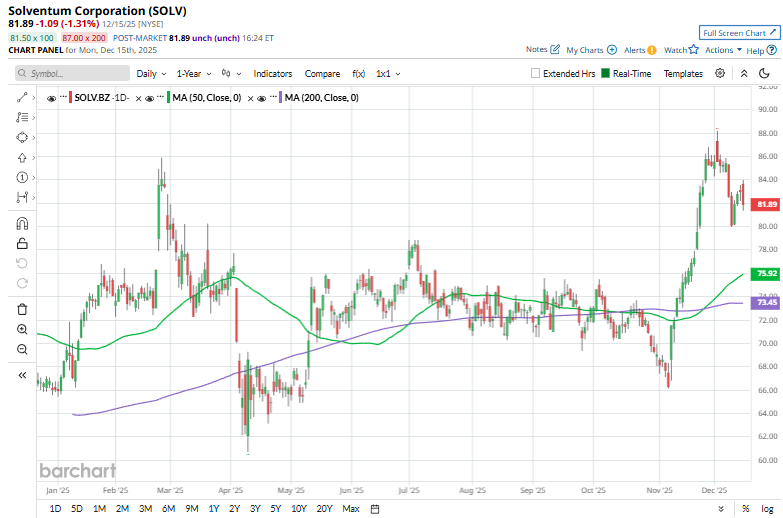This screenshot has width=783, height=518.
Task: Click the green MA 50 color swatch
Action: 169,97
